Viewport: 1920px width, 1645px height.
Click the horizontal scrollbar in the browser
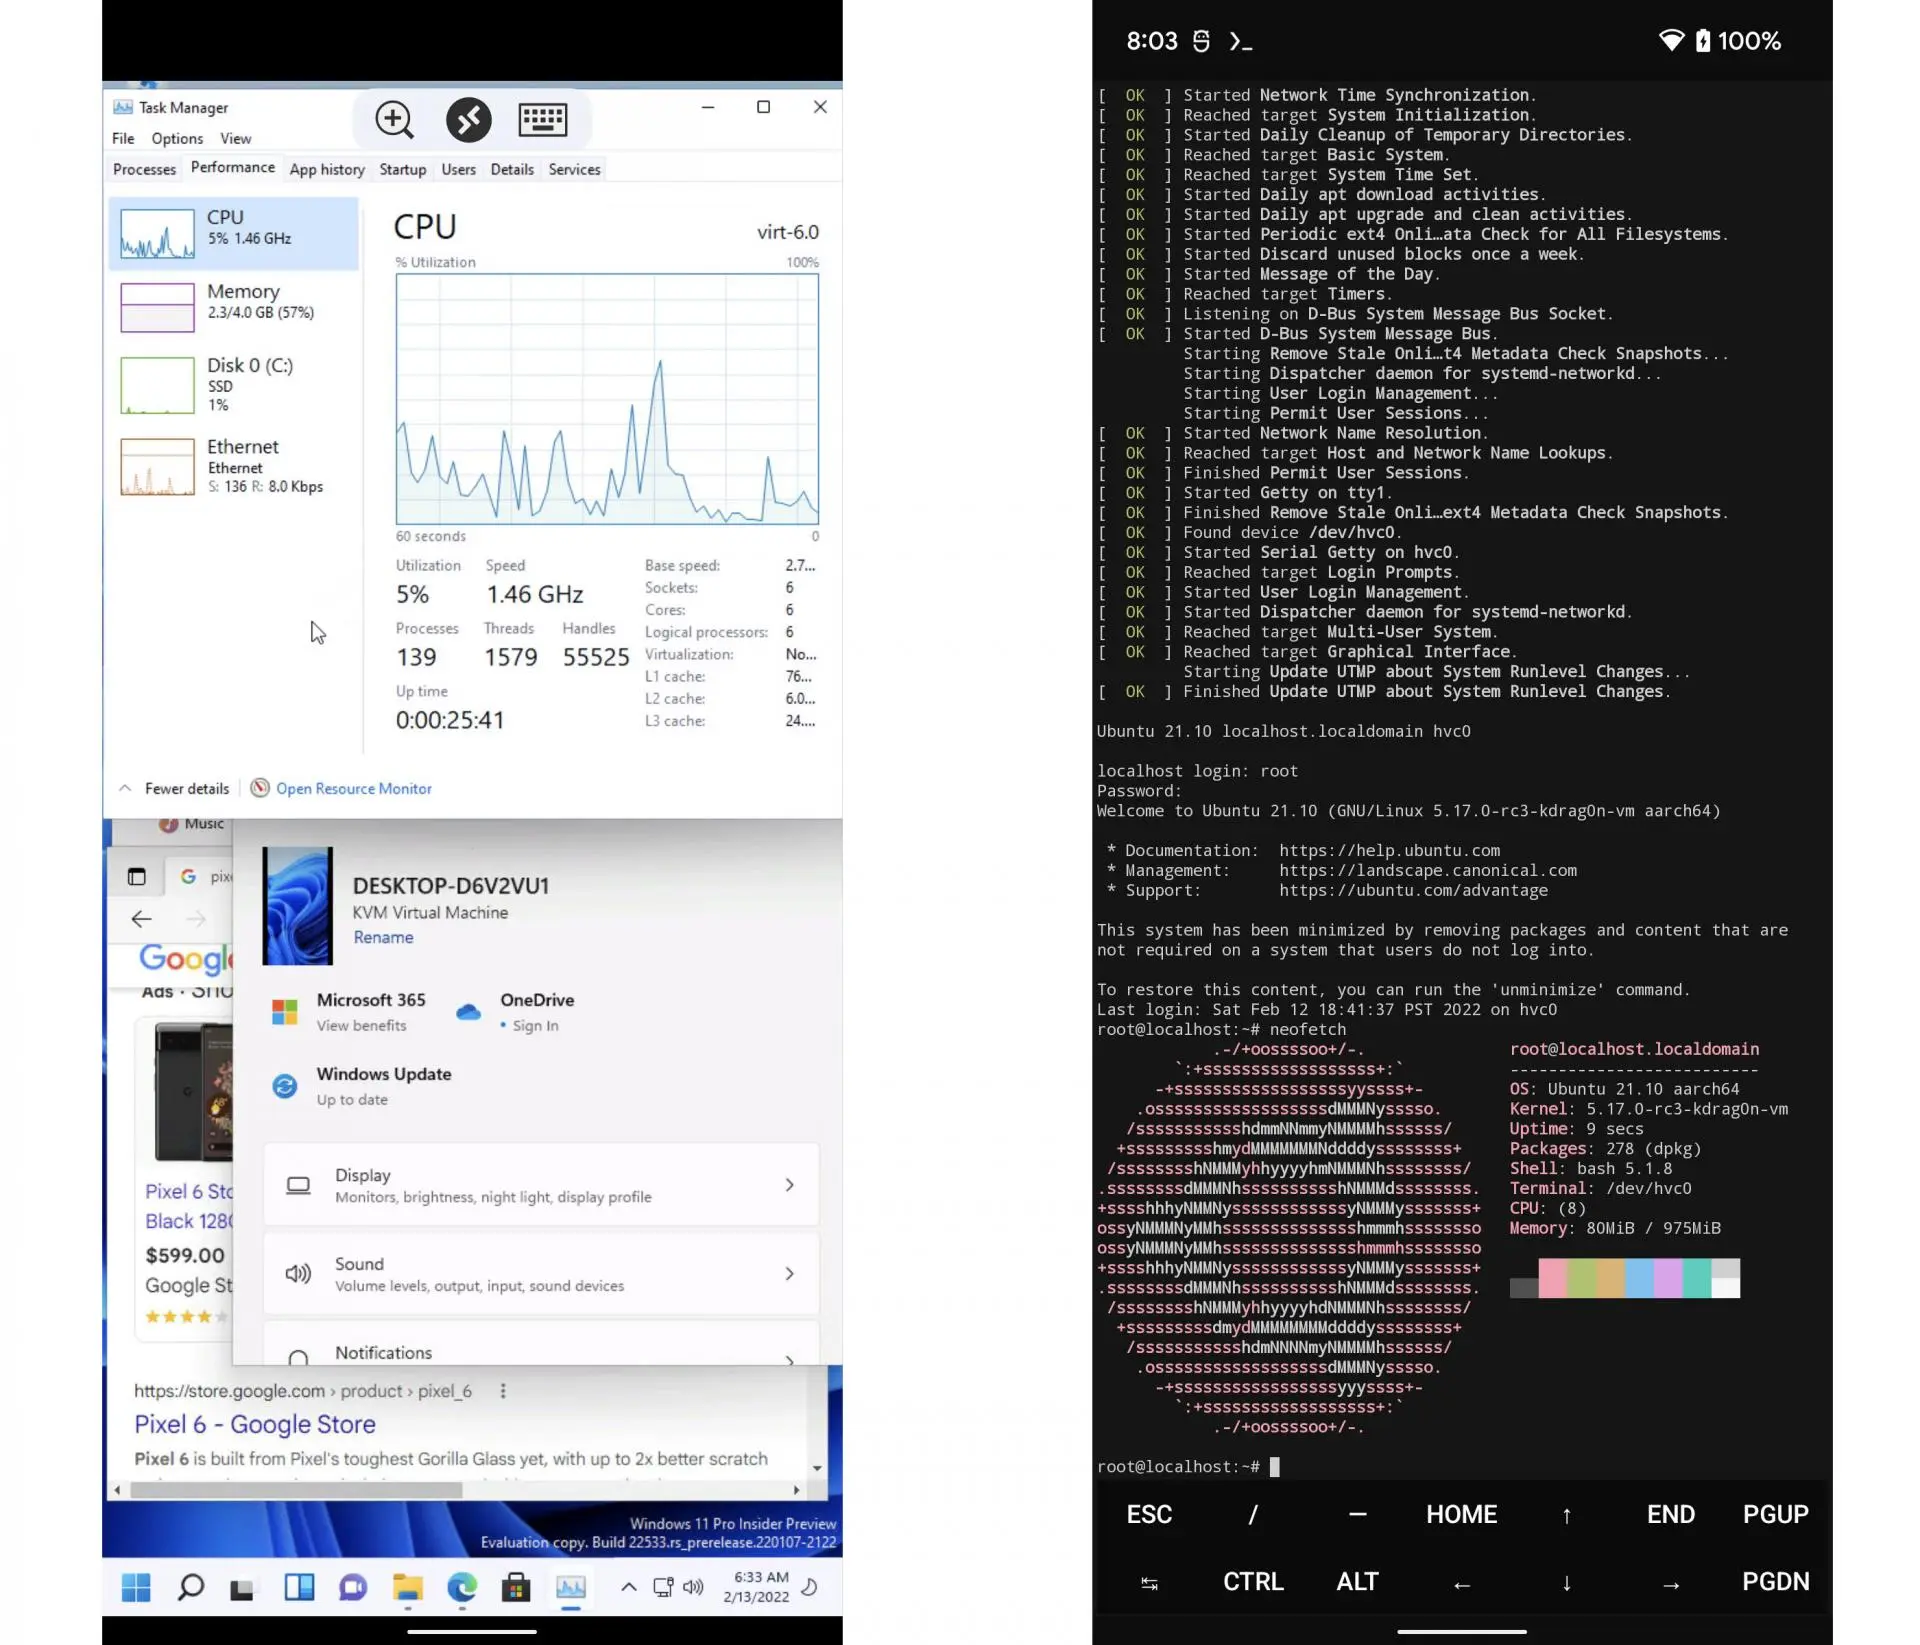(x=296, y=1490)
